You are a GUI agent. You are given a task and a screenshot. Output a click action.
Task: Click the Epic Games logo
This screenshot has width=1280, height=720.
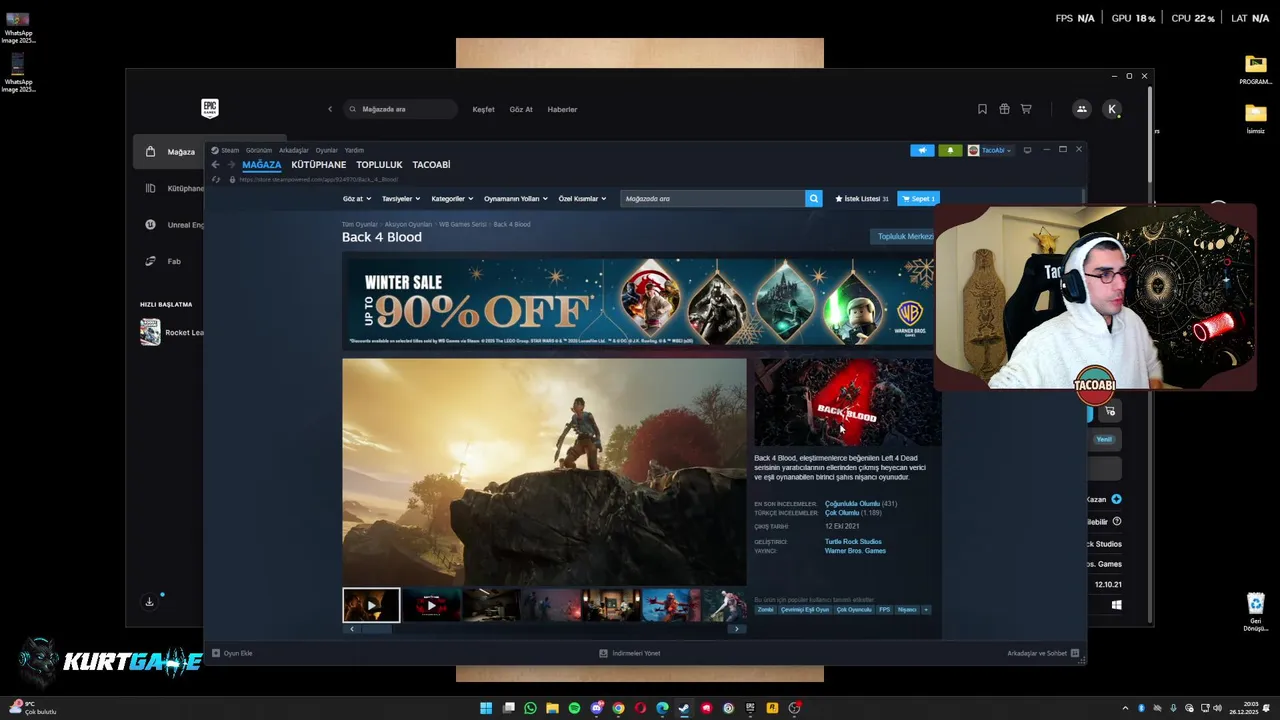coord(209,108)
